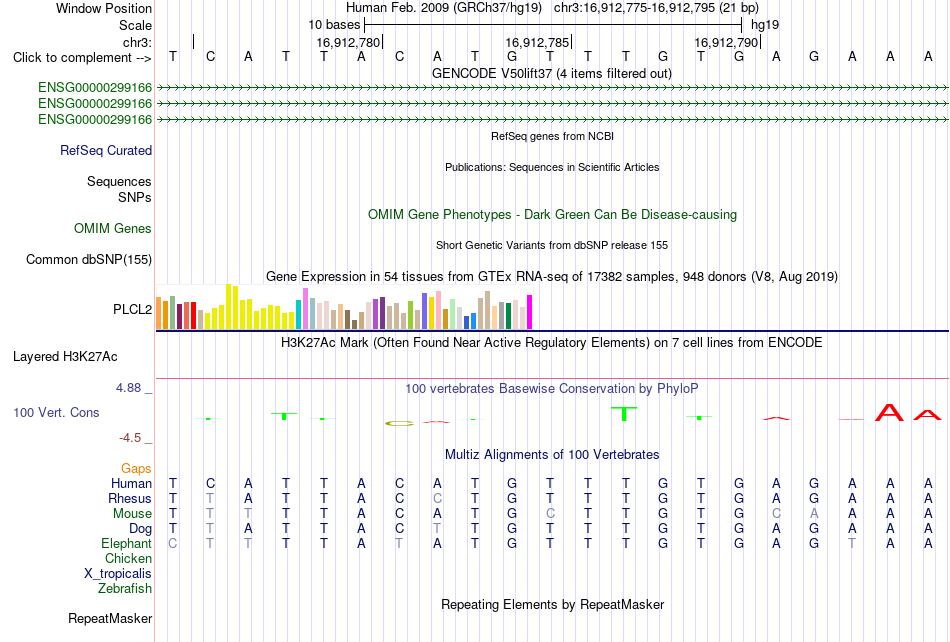Click the tallest yellow GTEx expression bar
Screen dimensions: 950x642
tap(228, 306)
